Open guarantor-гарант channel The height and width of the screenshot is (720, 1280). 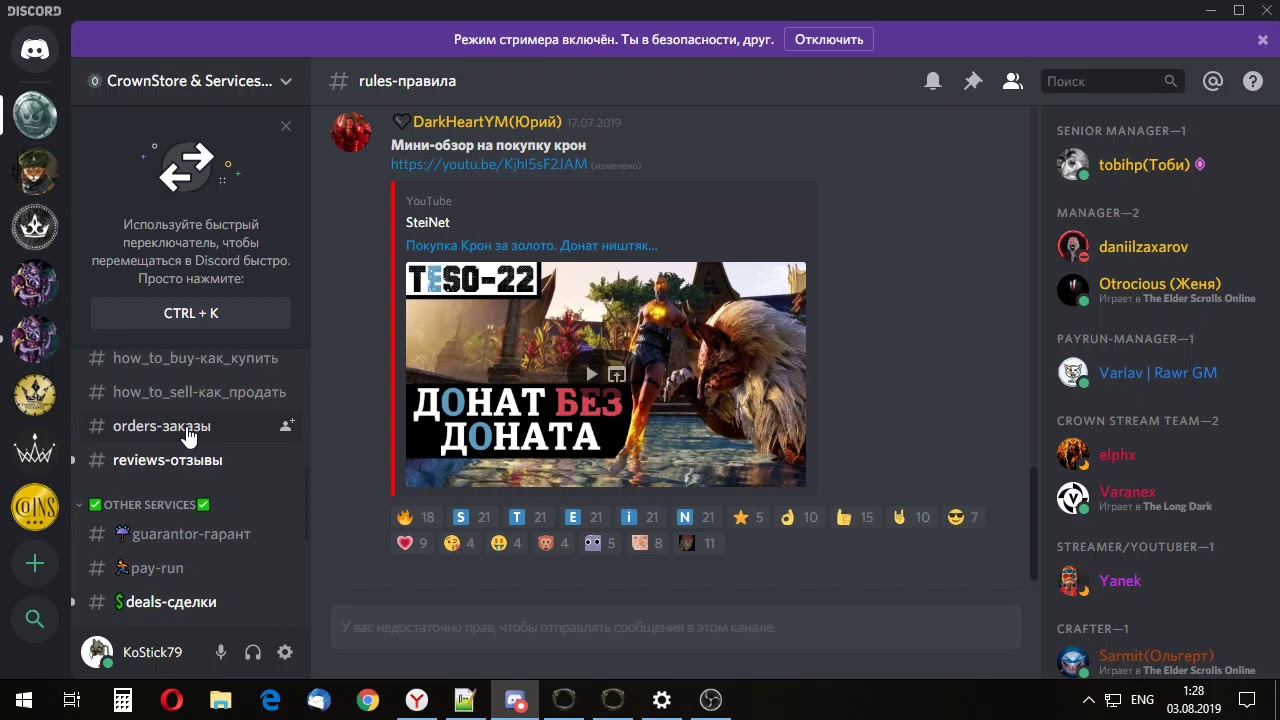[x=191, y=534]
